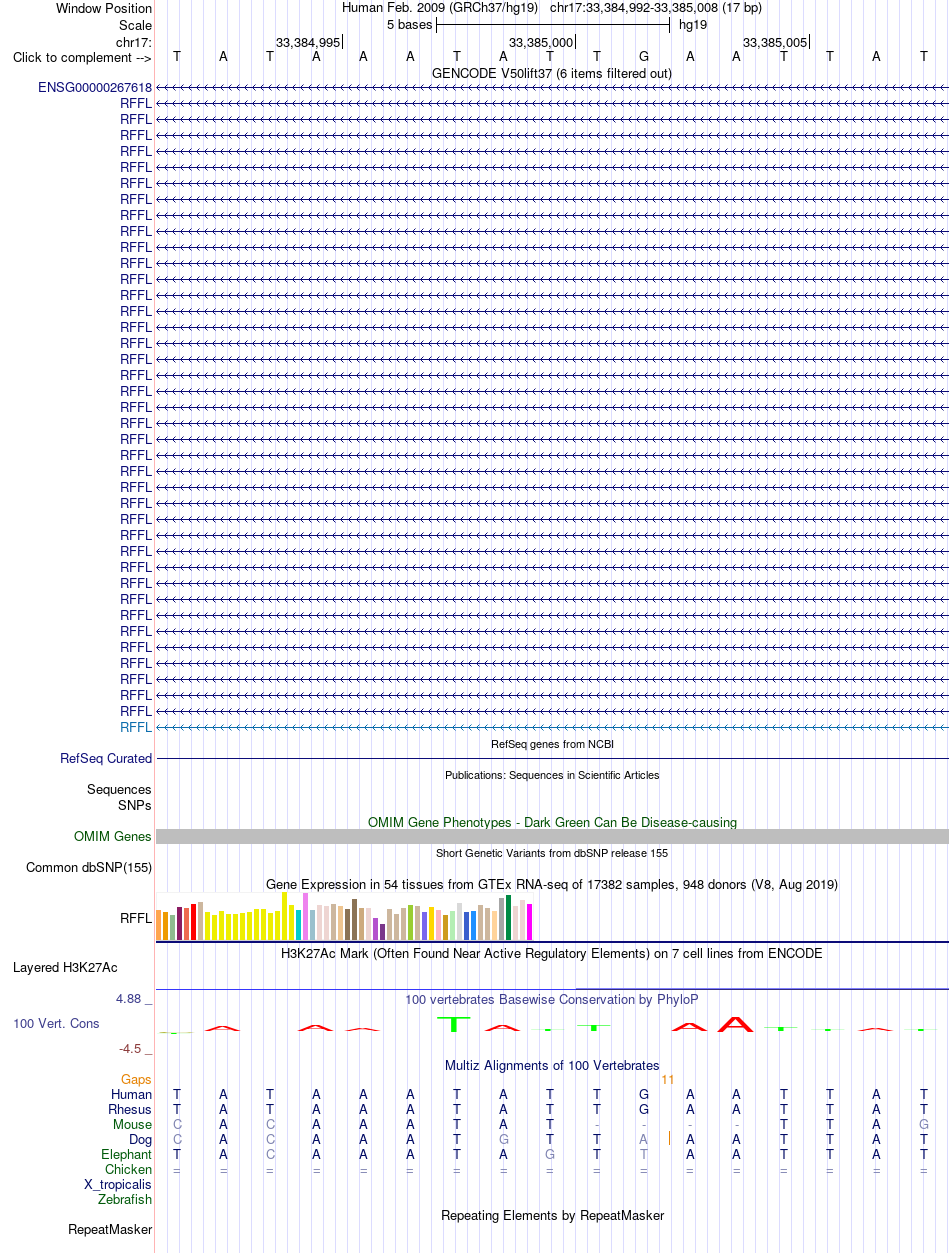Image resolution: width=950 pixels, height=1253 pixels.
Task: Open RefSeq genes from NCBI title
Action: click(552, 744)
